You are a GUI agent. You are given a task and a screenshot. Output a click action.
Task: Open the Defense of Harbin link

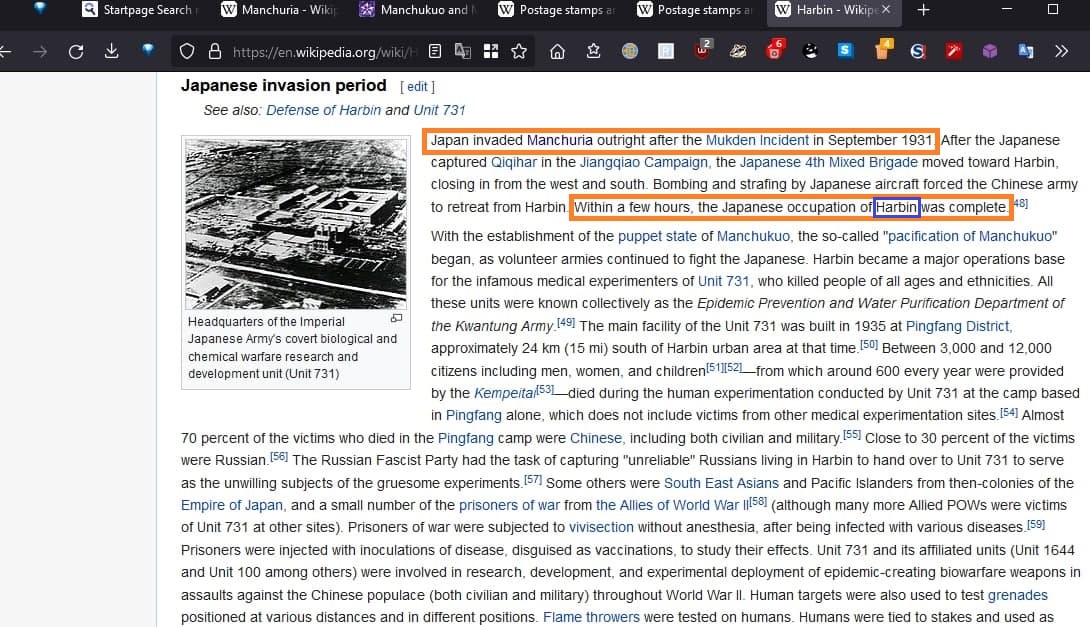pyautogui.click(x=323, y=110)
